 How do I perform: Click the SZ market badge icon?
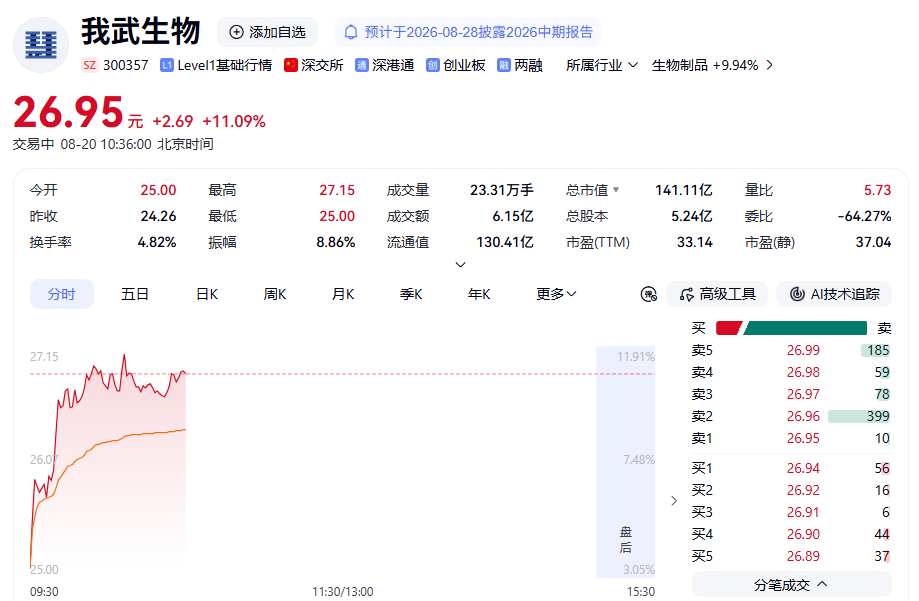click(x=90, y=65)
